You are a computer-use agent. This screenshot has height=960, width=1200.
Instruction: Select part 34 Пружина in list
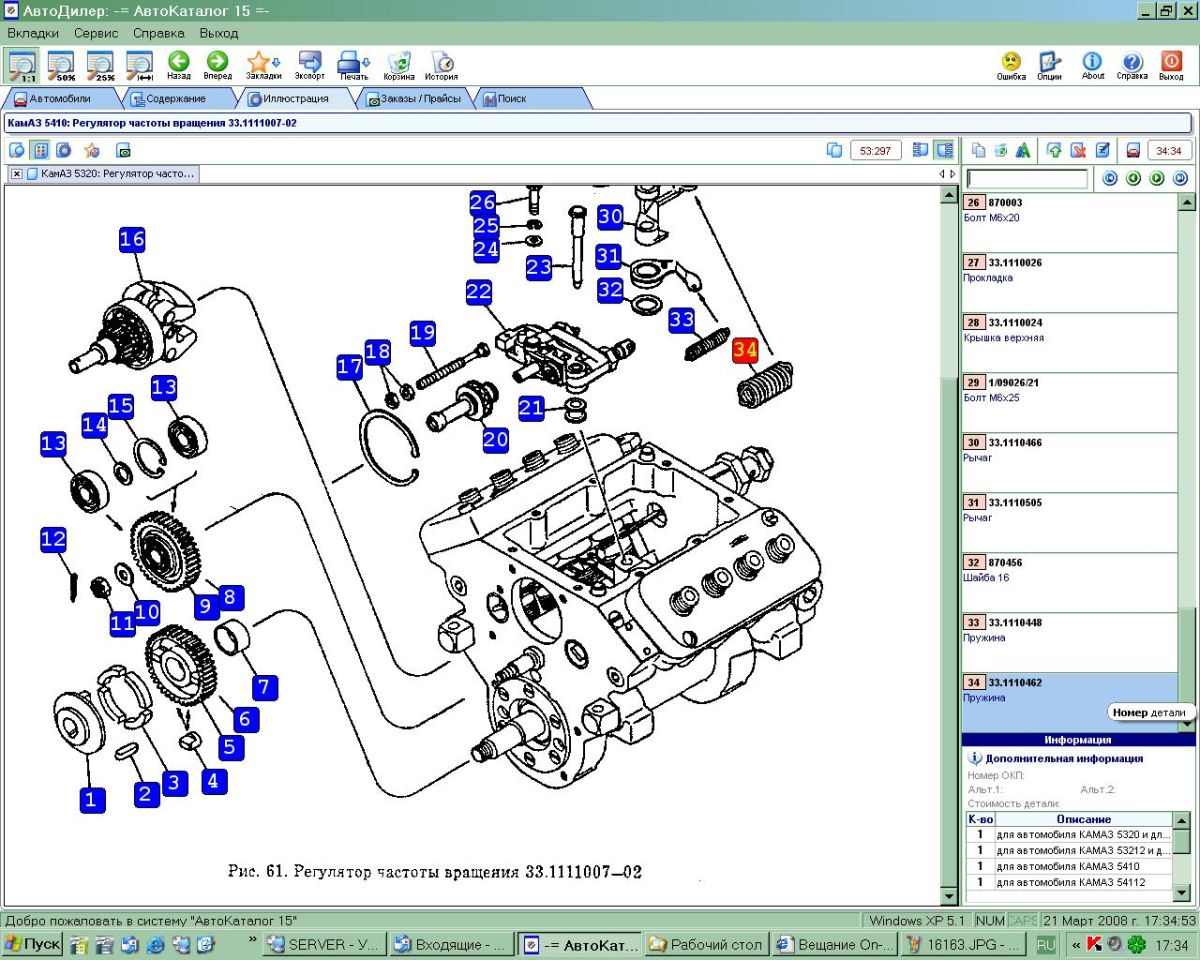1069,702
